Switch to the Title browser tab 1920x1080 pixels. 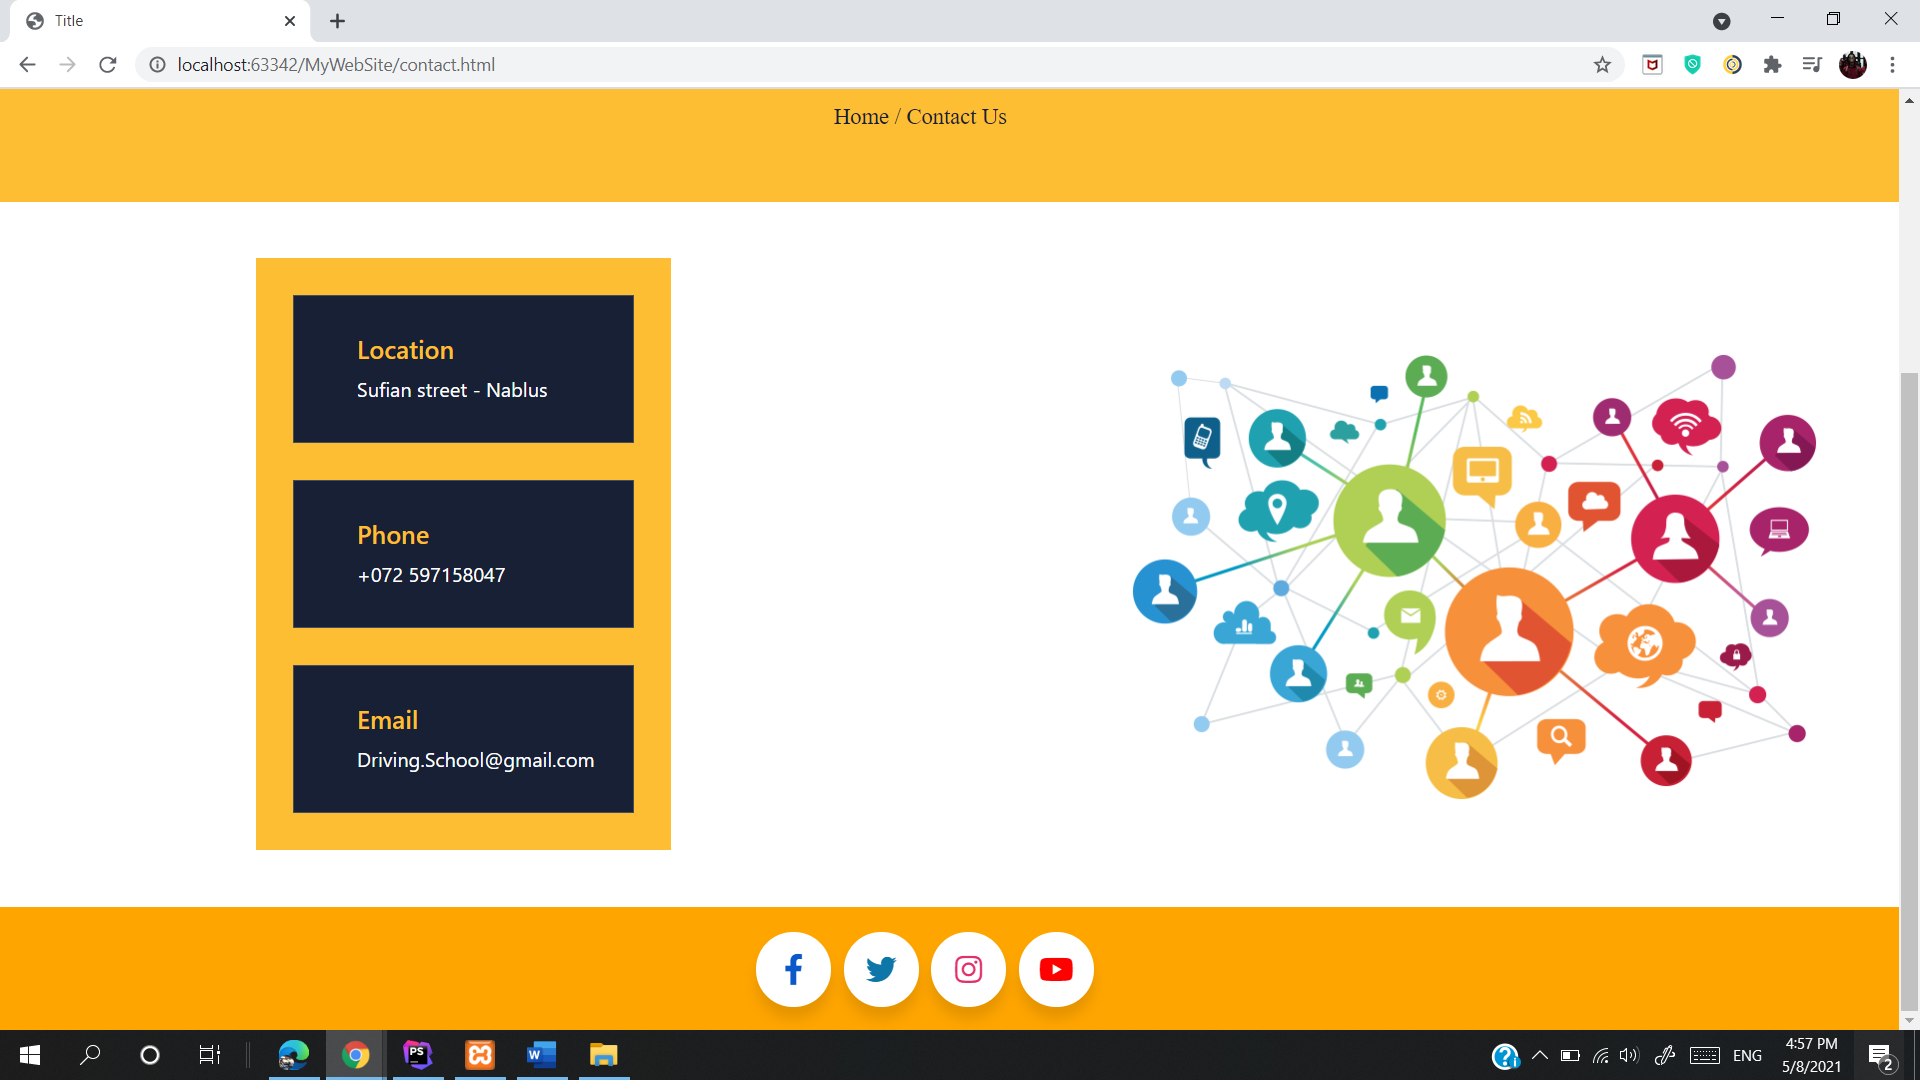pyautogui.click(x=150, y=20)
